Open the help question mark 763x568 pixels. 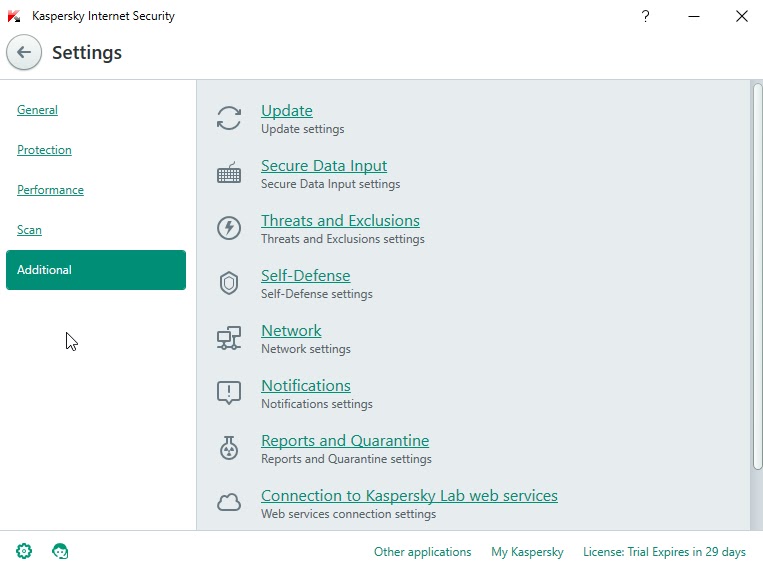(x=645, y=16)
